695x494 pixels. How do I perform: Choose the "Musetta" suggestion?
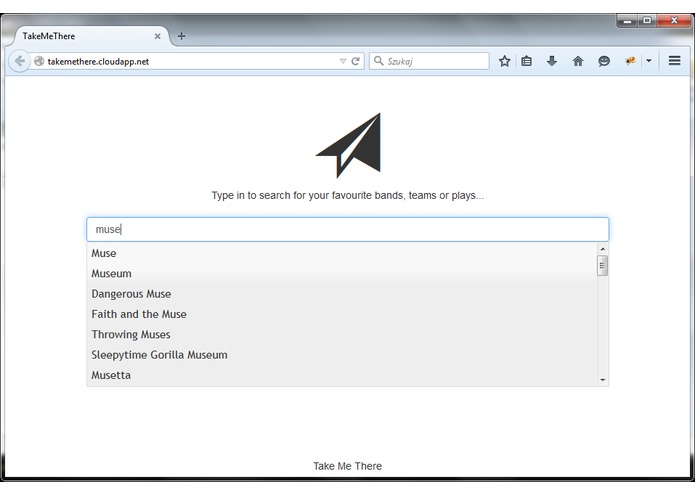pos(342,376)
